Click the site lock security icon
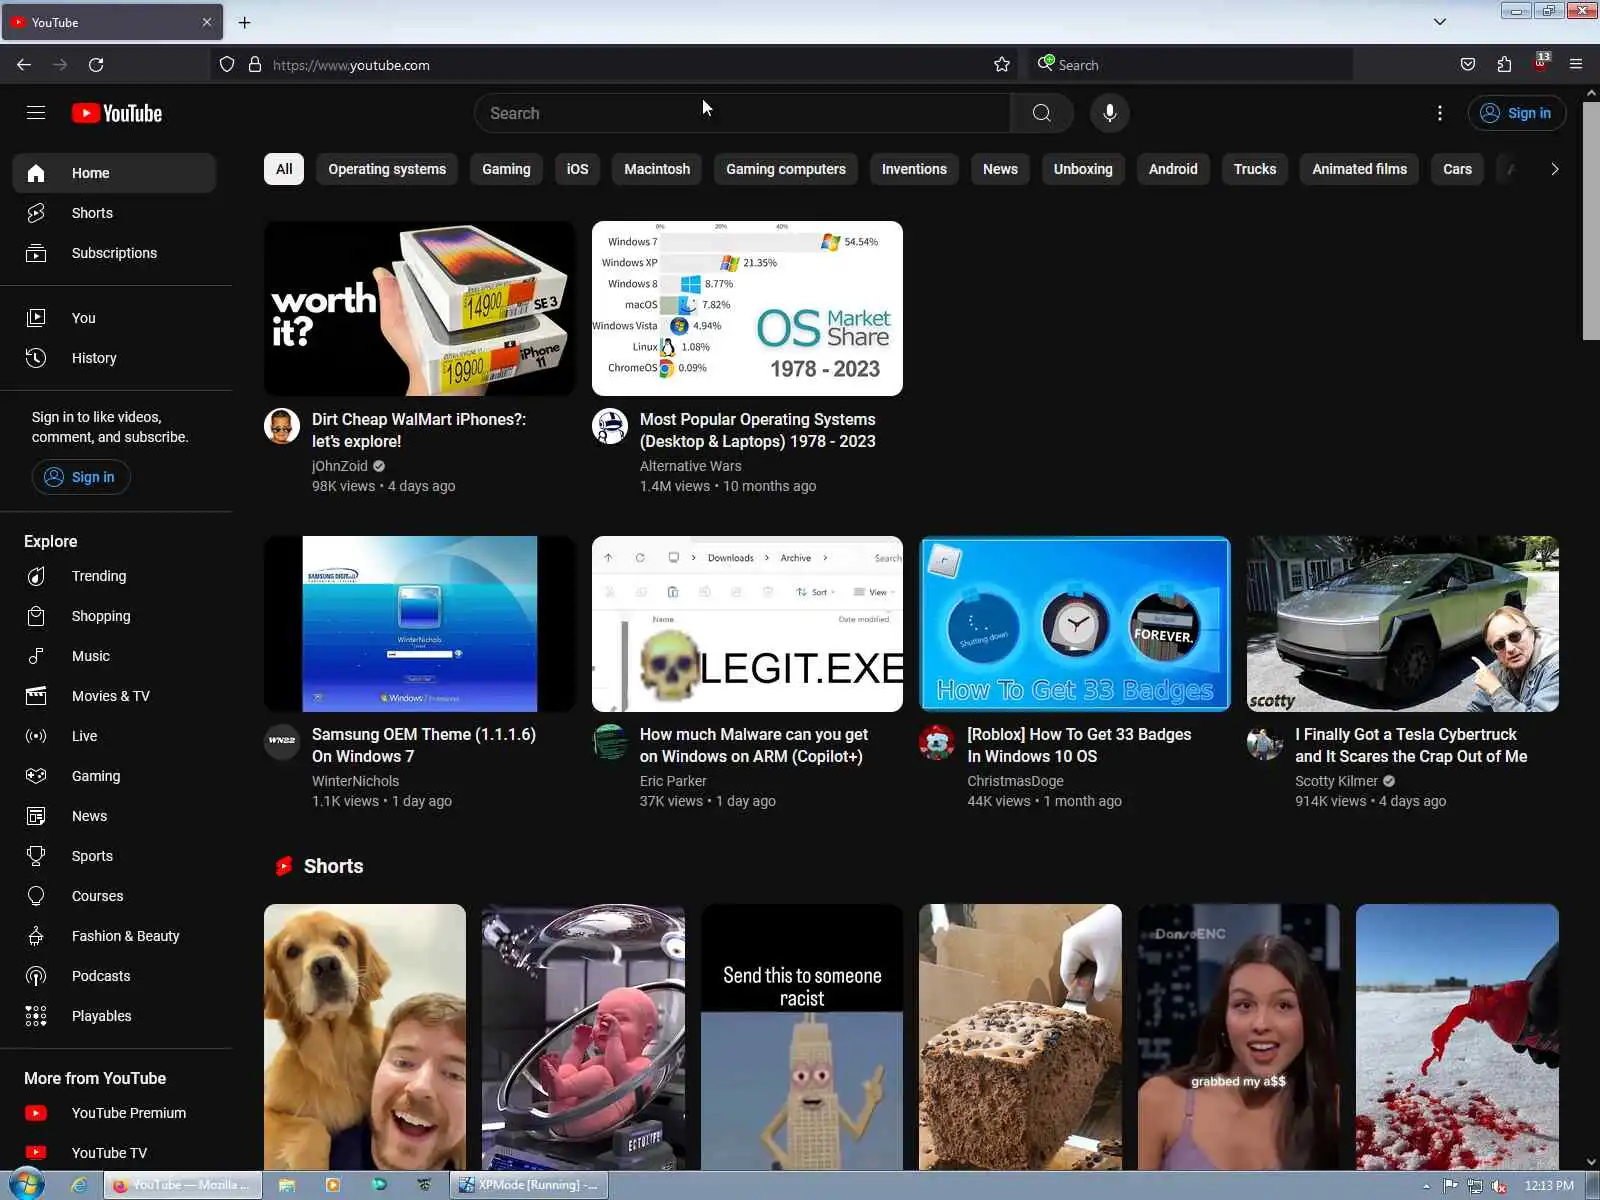This screenshot has width=1600, height=1200. [255, 65]
